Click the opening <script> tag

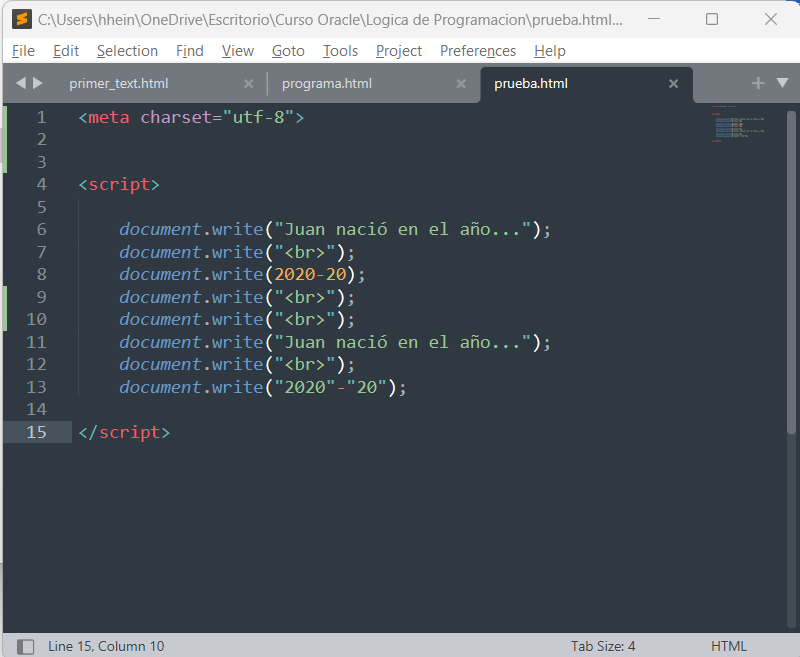pos(119,185)
